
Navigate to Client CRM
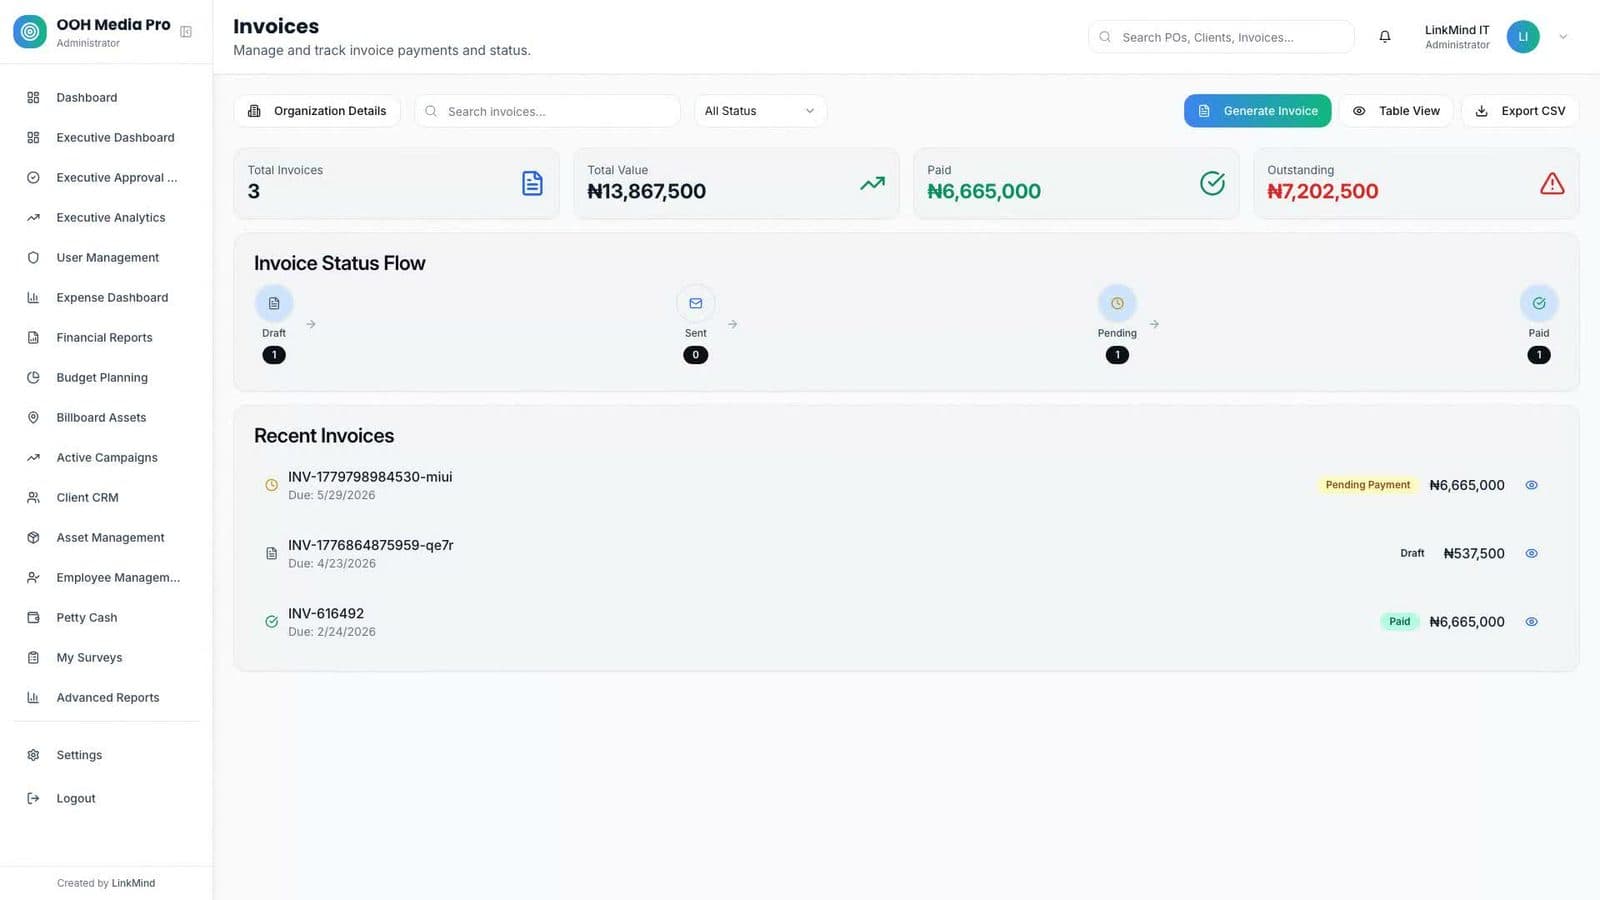click(x=106, y=497)
